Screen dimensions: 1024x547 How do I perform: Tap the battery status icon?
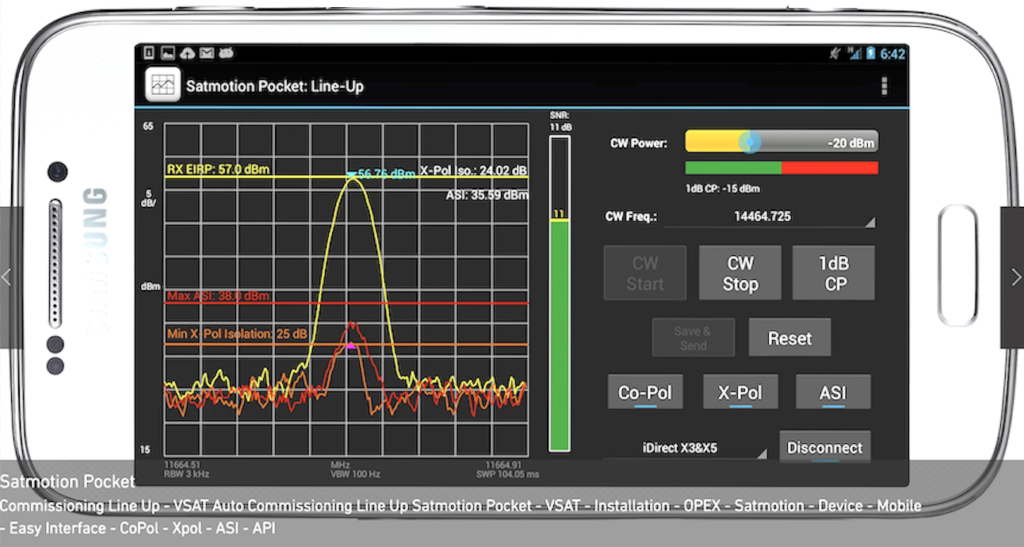[x=871, y=54]
